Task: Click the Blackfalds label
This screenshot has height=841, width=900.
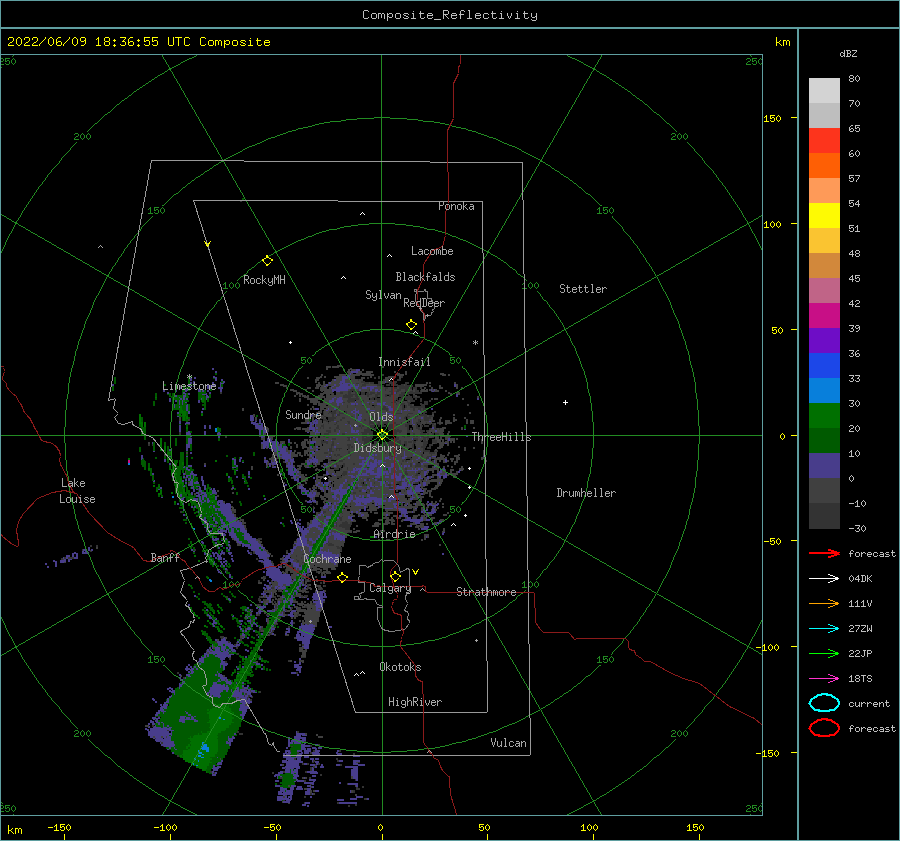Action: [425, 277]
